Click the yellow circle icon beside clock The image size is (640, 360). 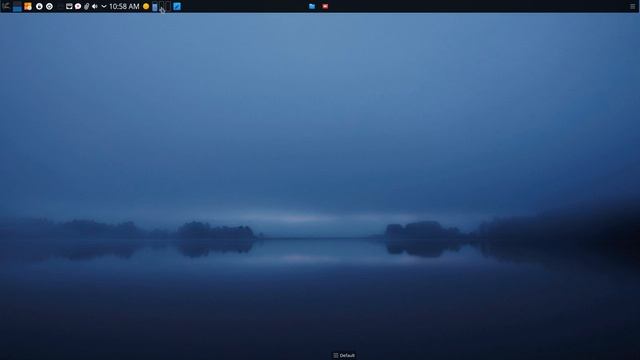pyautogui.click(x=146, y=6)
